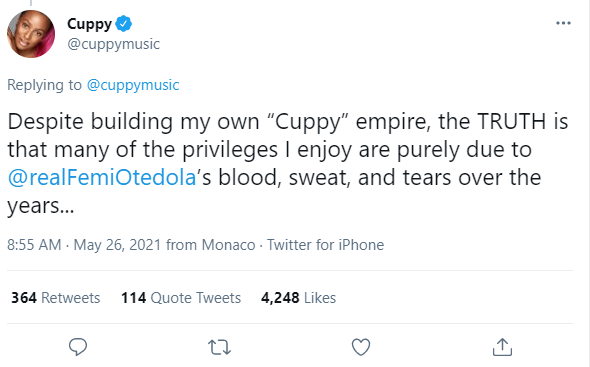
Task: Click the tweet body text
Action: (288, 163)
